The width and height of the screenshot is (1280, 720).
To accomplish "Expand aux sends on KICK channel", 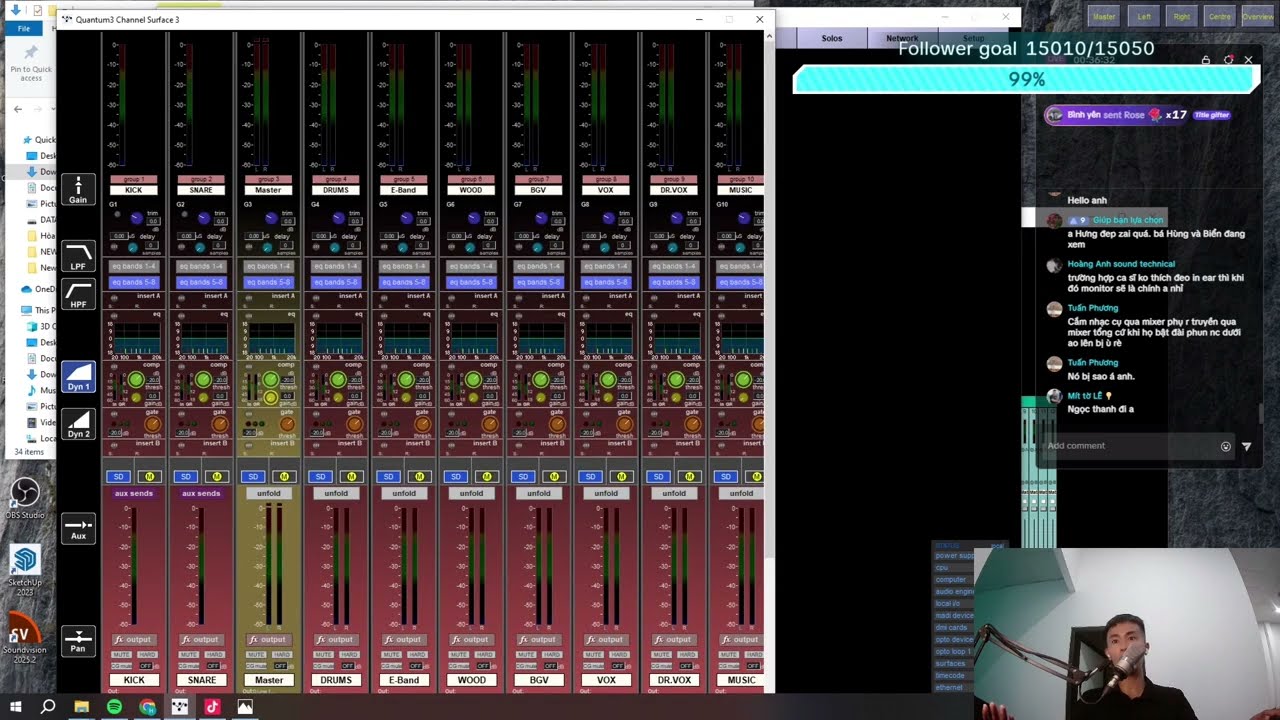I will pos(134,493).
